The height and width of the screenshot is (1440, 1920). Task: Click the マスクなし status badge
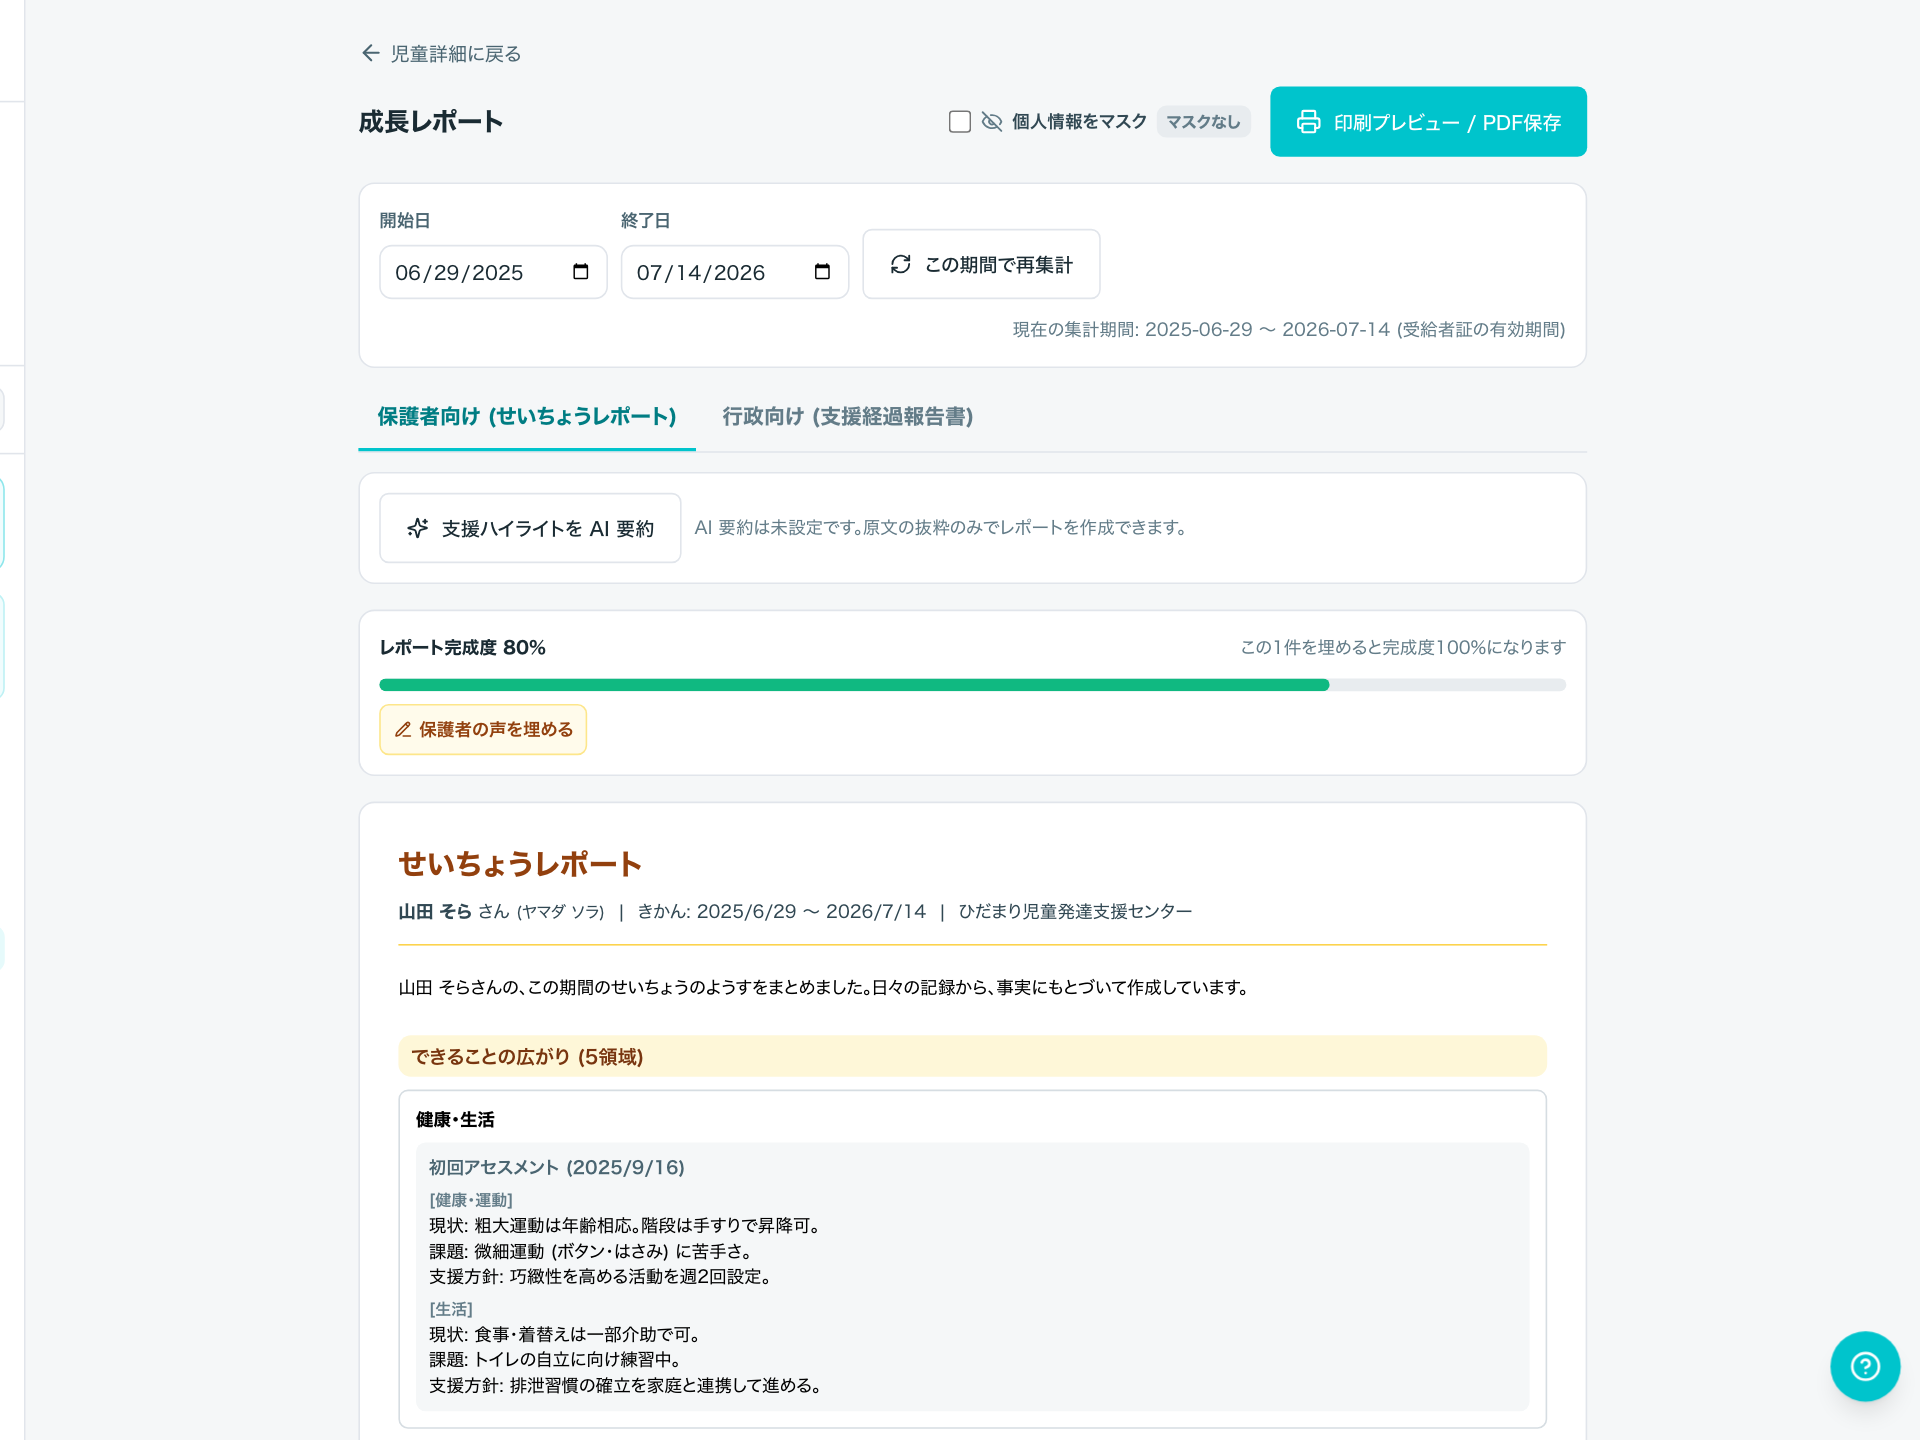click(1203, 122)
